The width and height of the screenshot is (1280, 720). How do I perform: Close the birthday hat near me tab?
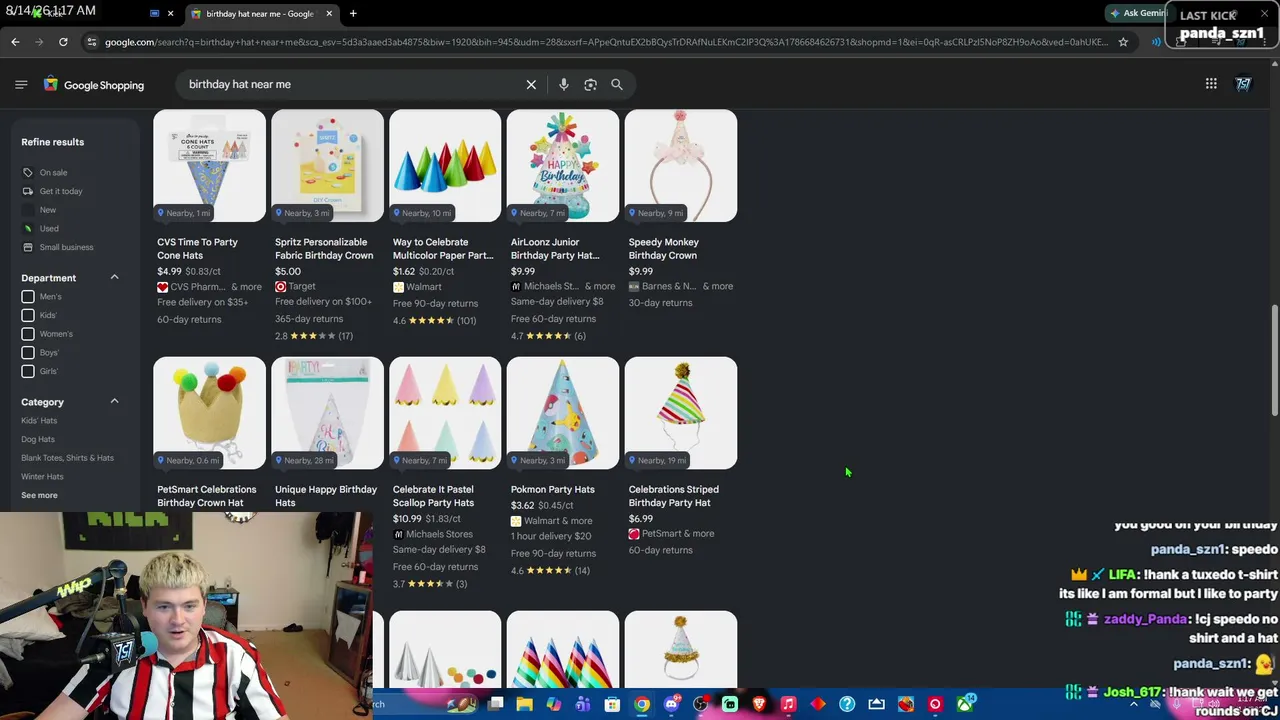[329, 13]
